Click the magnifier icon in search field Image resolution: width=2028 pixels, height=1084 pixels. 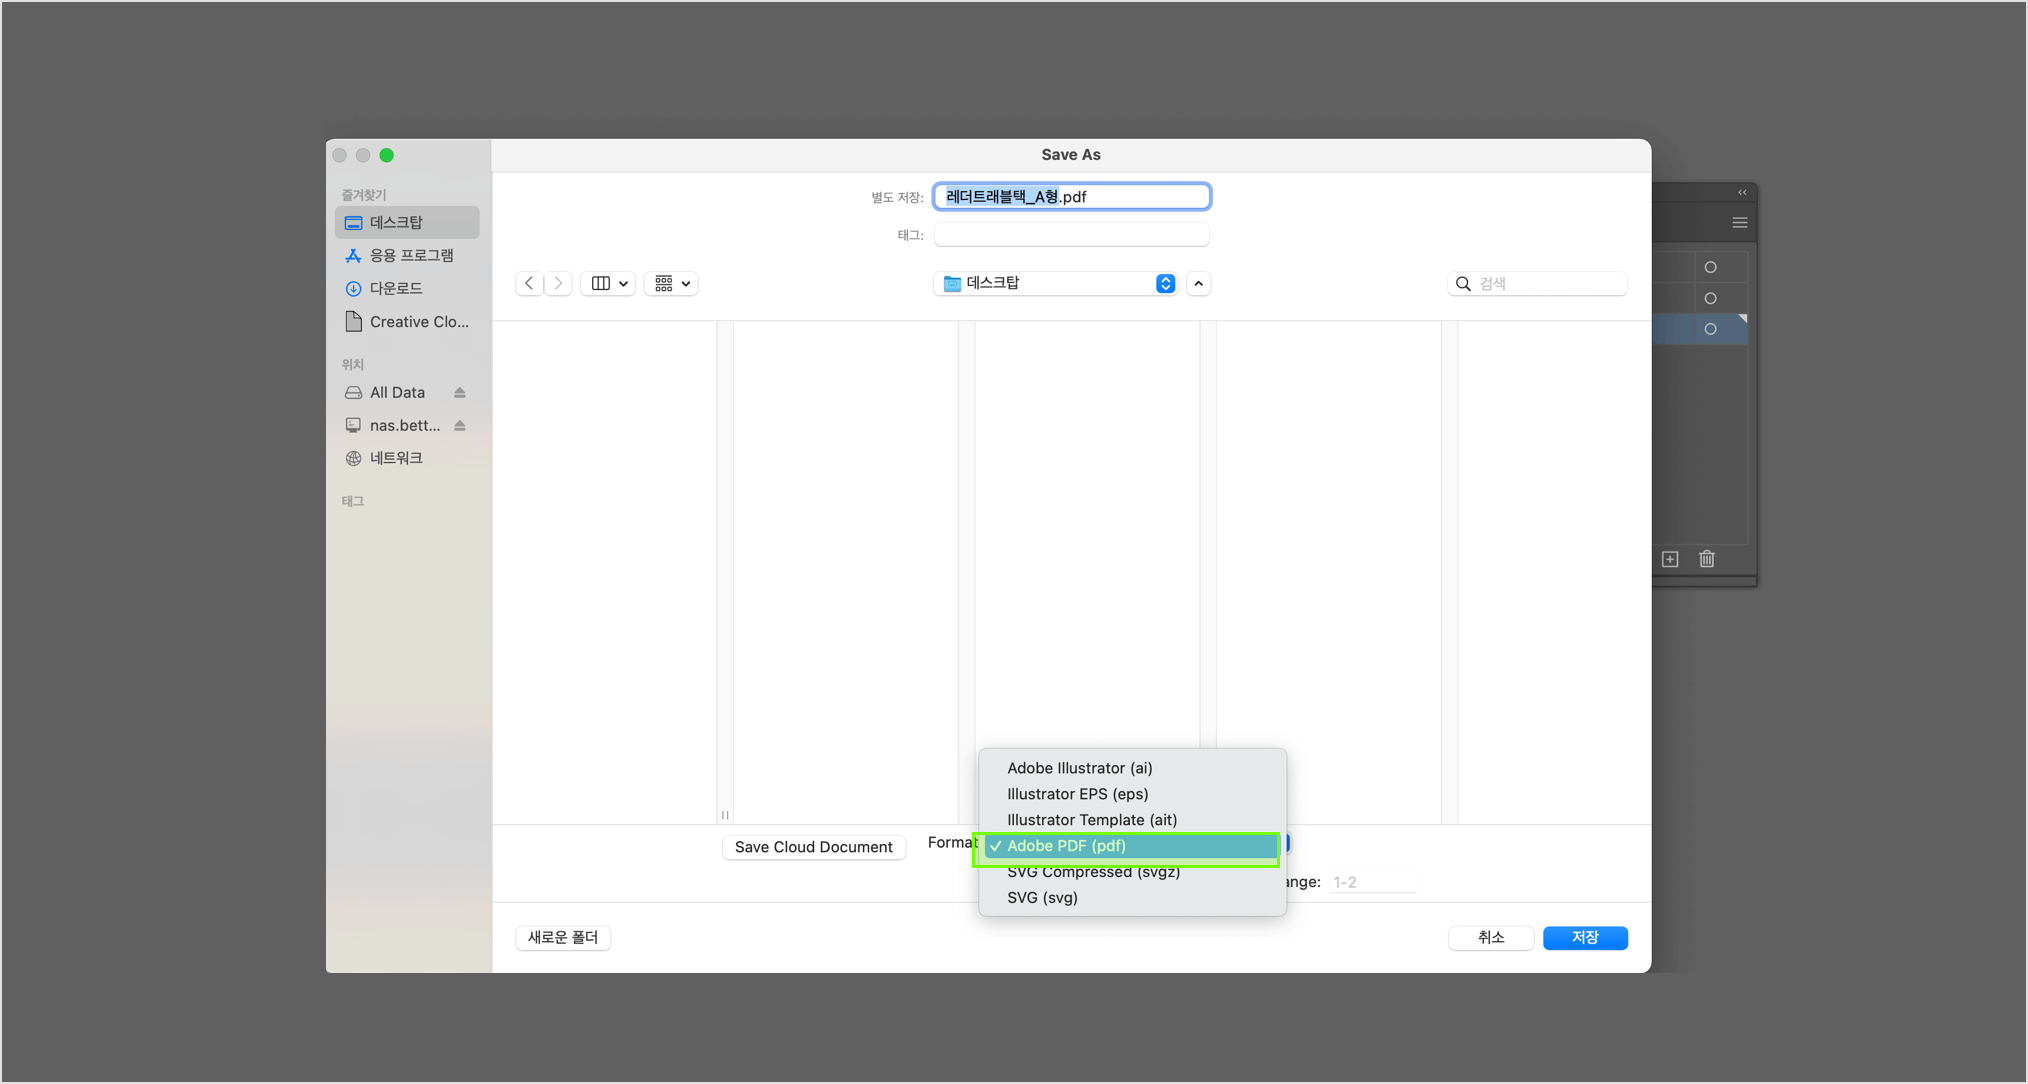tap(1463, 284)
